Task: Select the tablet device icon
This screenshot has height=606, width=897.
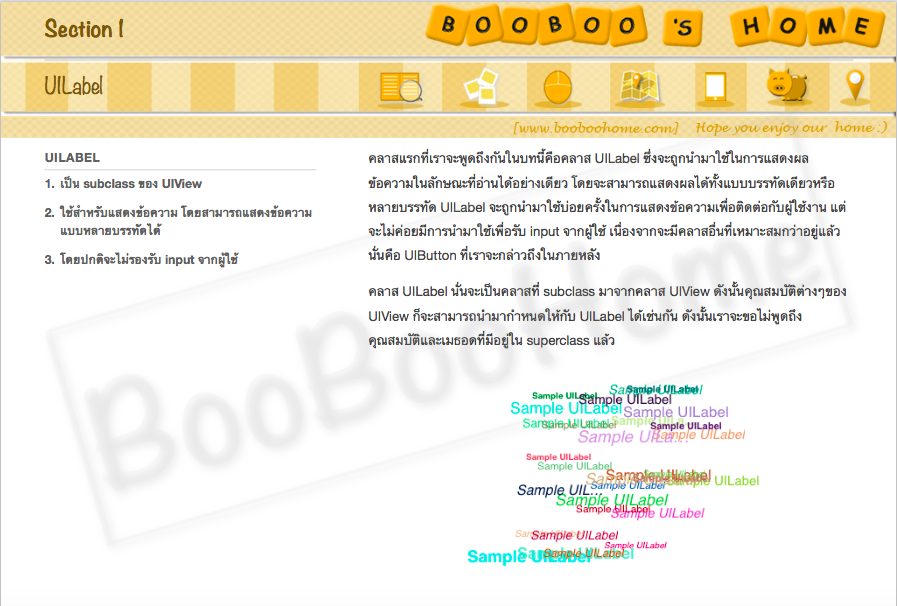Action: (x=715, y=88)
